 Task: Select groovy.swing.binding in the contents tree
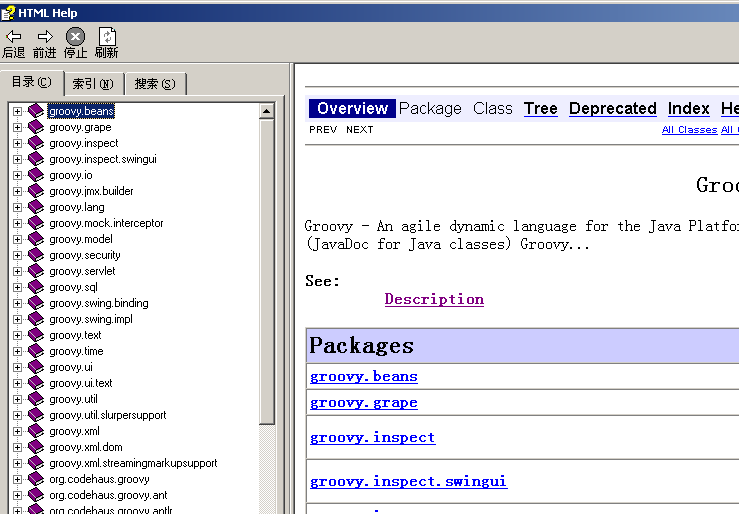(x=99, y=303)
